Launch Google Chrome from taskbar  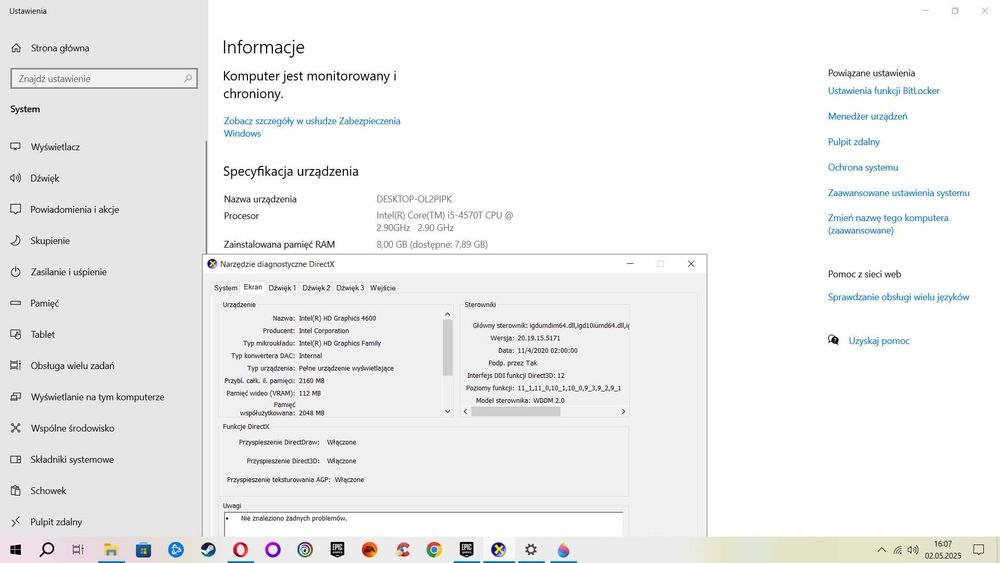(434, 550)
